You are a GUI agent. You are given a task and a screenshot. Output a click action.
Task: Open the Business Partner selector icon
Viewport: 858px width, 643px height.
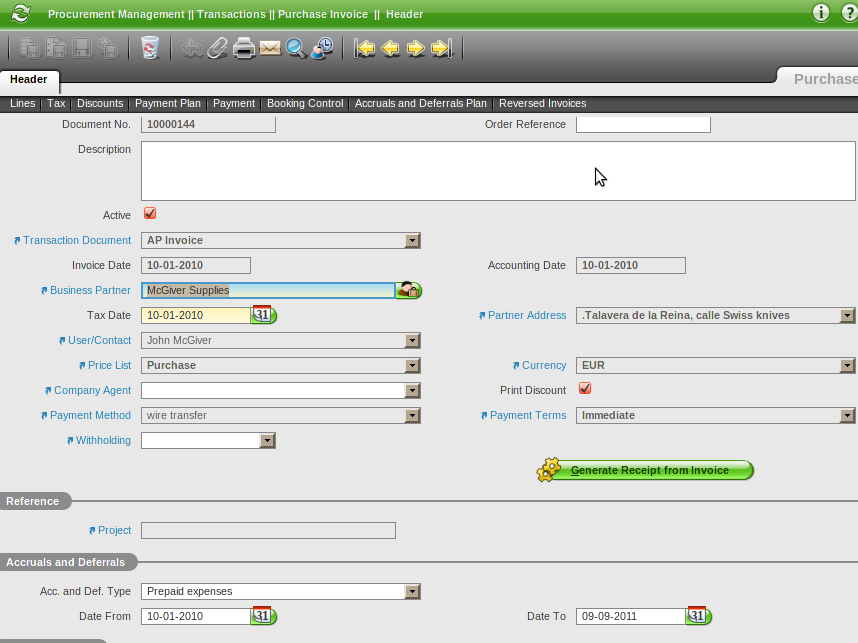pyautogui.click(x=408, y=290)
